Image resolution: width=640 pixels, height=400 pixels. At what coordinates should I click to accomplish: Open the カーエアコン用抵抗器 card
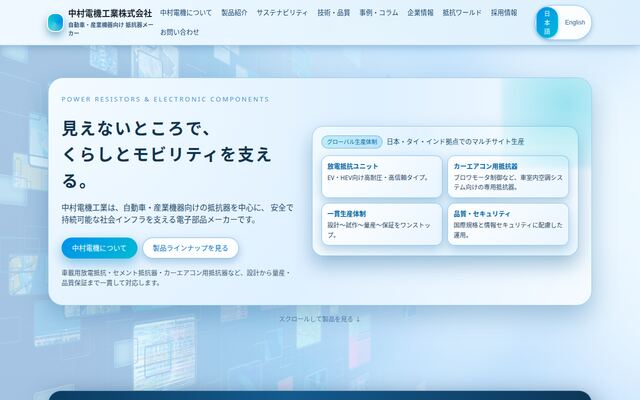[508, 176]
